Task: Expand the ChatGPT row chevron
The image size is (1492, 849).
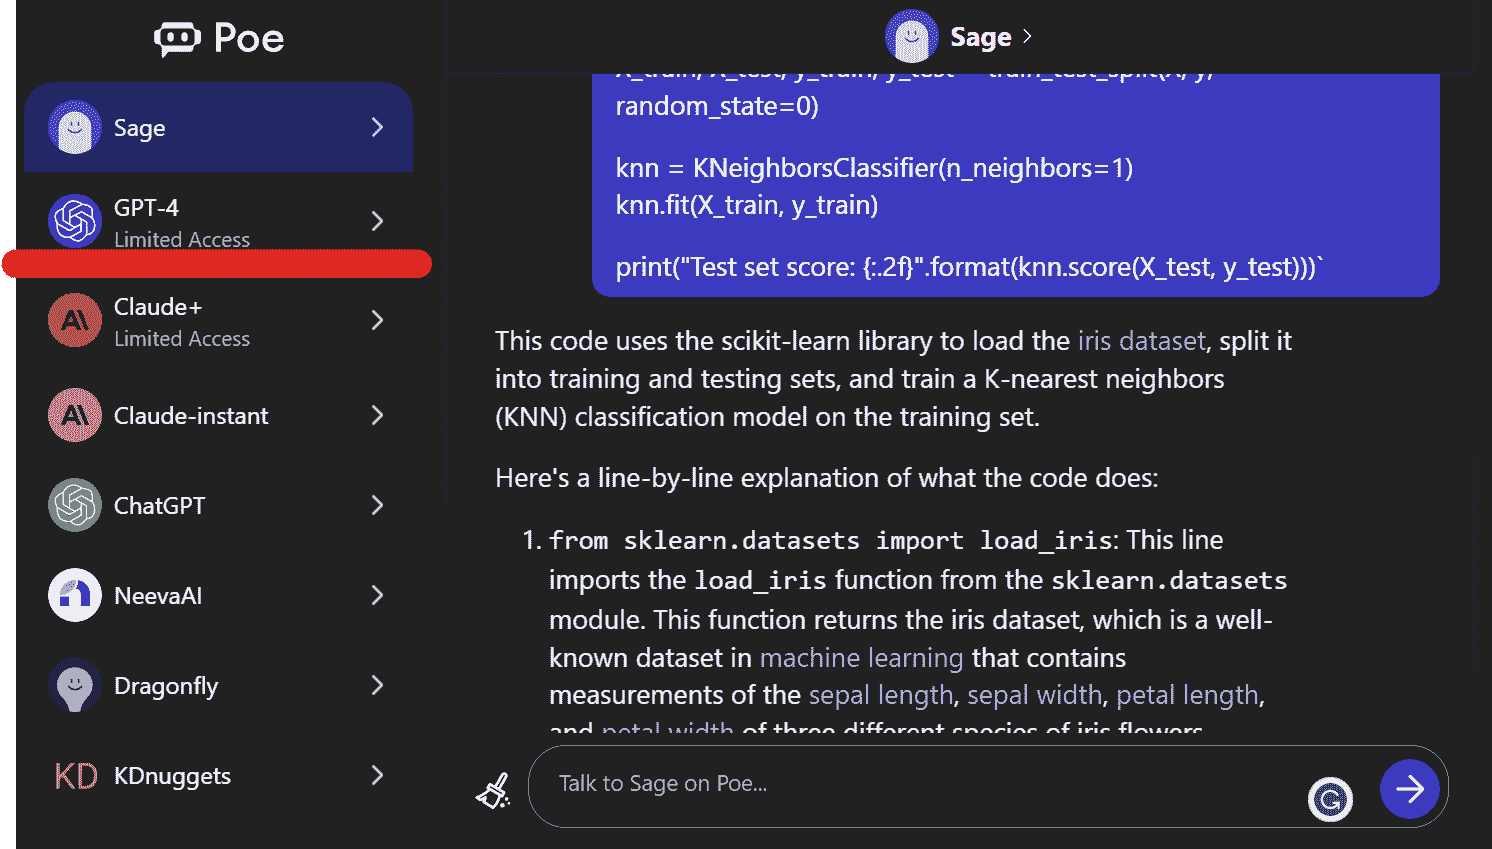Action: (377, 505)
